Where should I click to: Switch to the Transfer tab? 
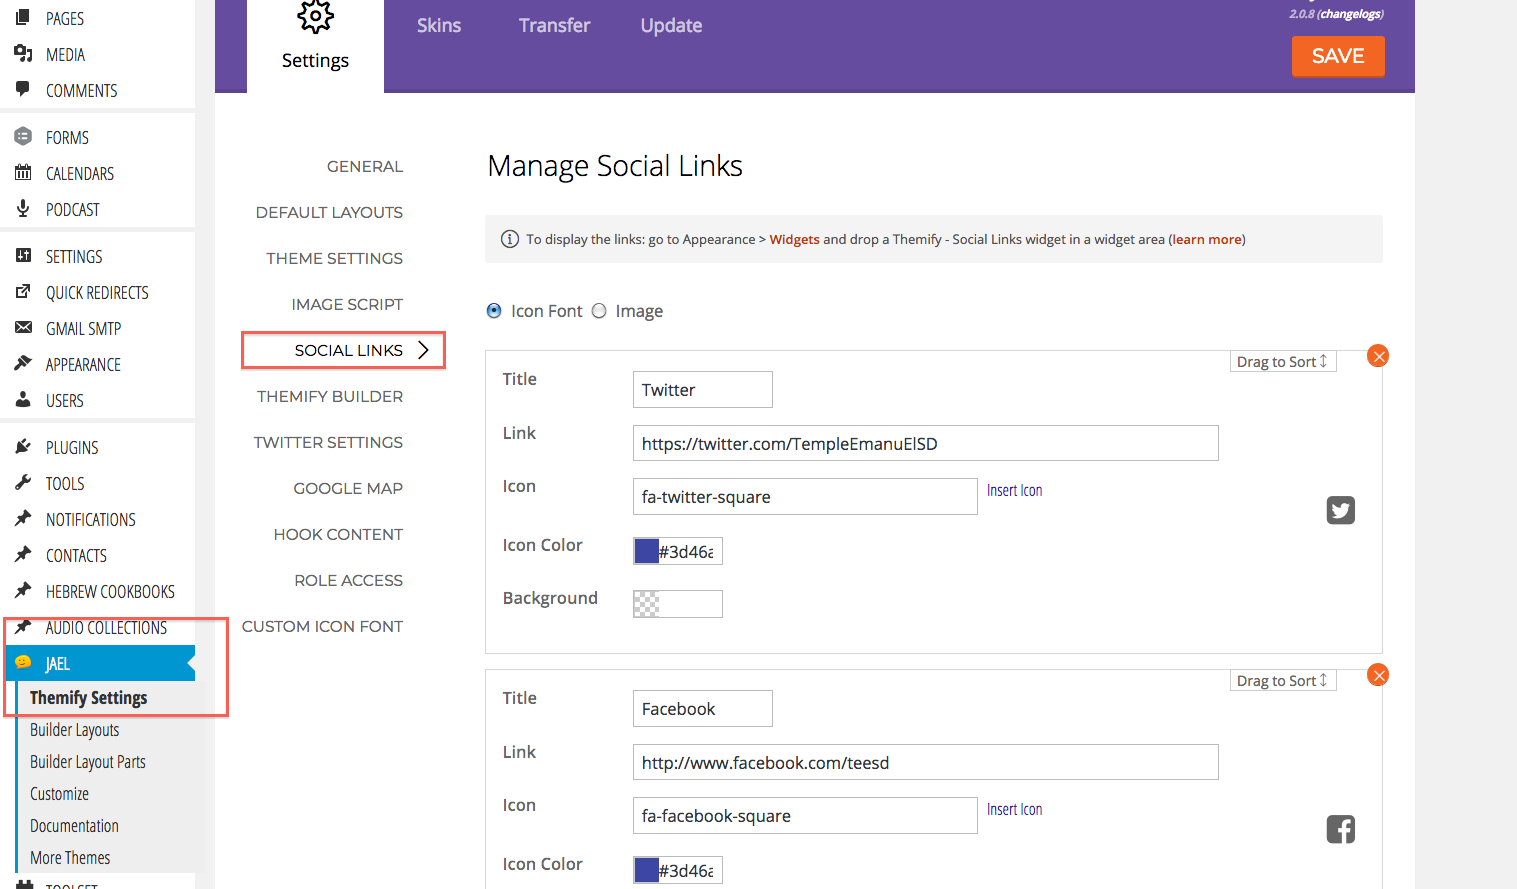click(554, 26)
